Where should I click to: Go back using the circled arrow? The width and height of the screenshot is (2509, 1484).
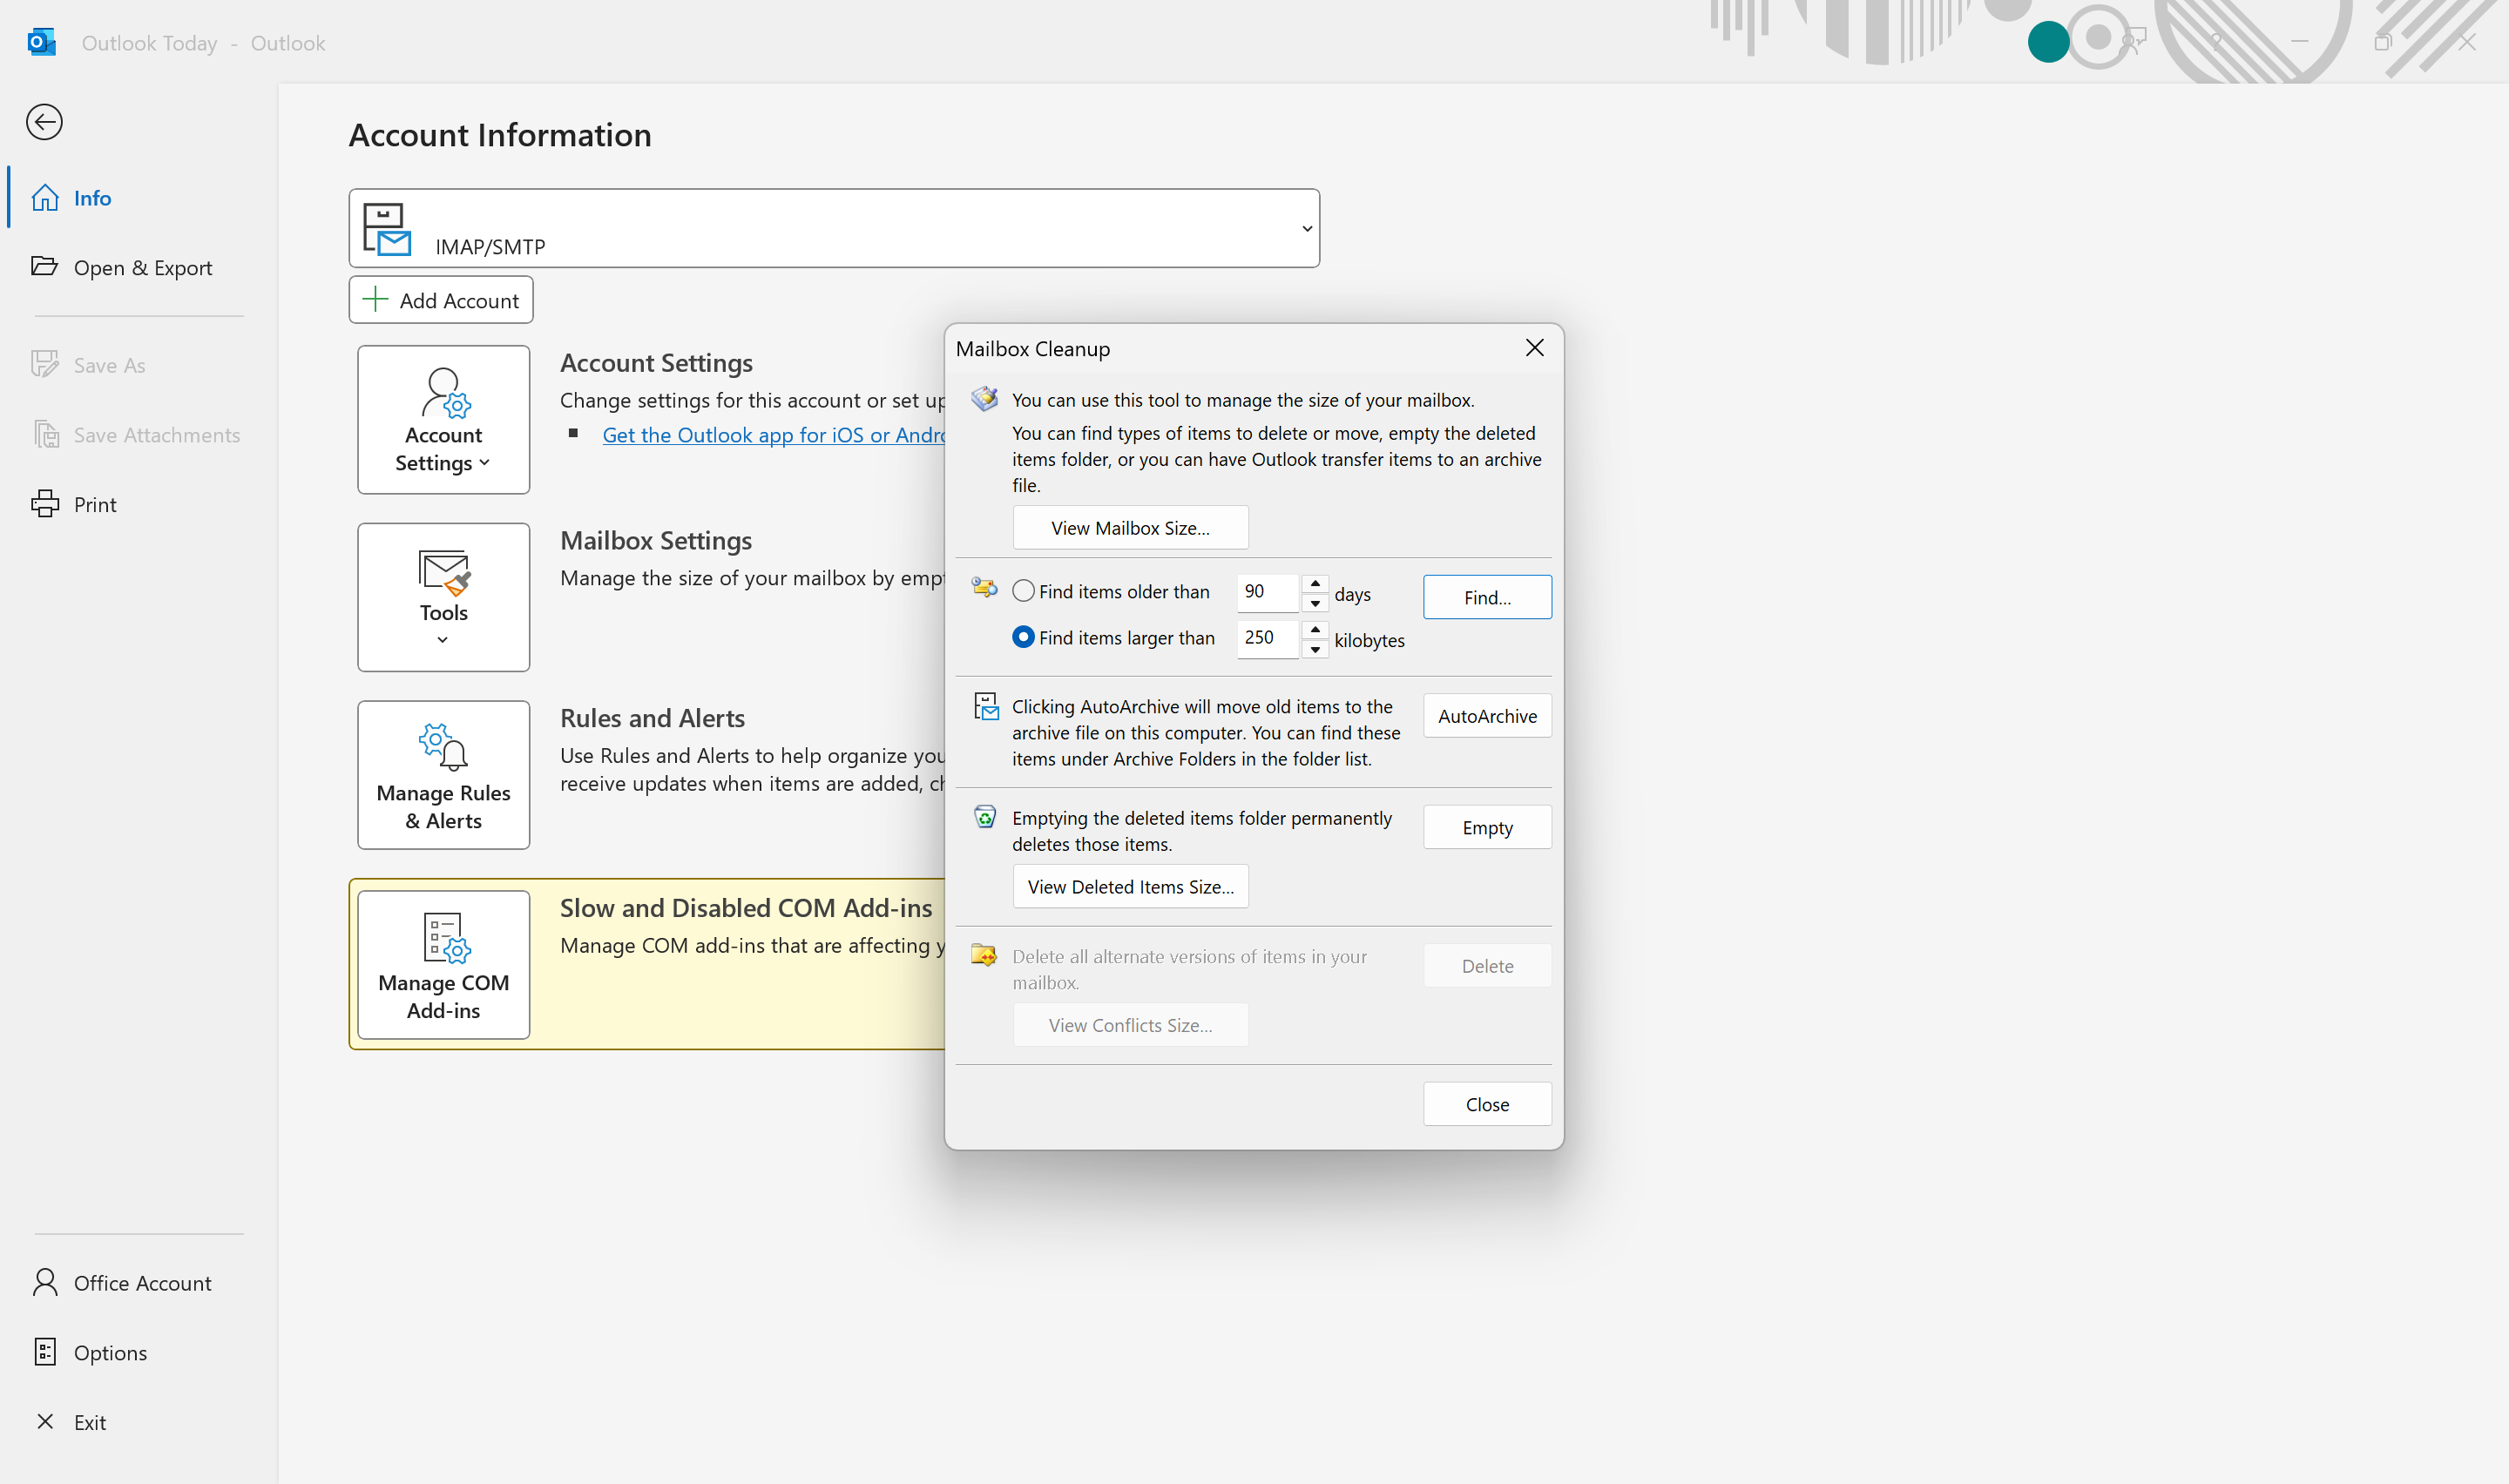pyautogui.click(x=44, y=122)
